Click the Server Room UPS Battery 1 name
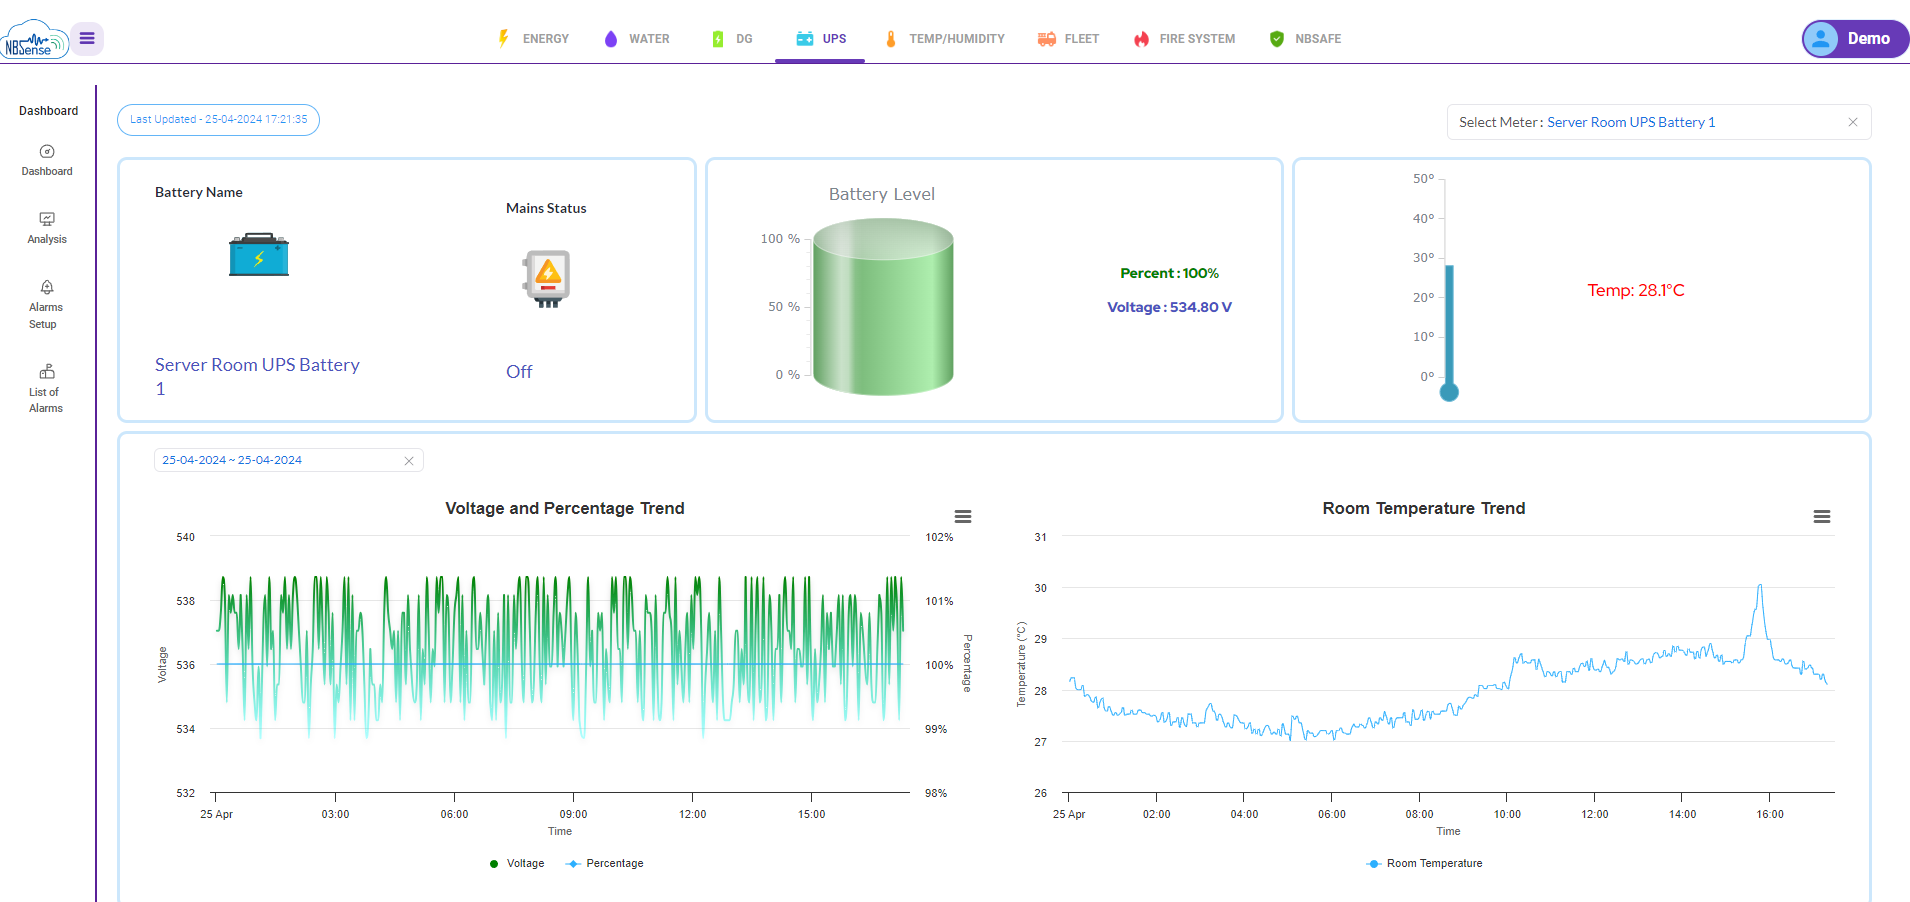Image resolution: width=1910 pixels, height=902 pixels. pos(257,377)
